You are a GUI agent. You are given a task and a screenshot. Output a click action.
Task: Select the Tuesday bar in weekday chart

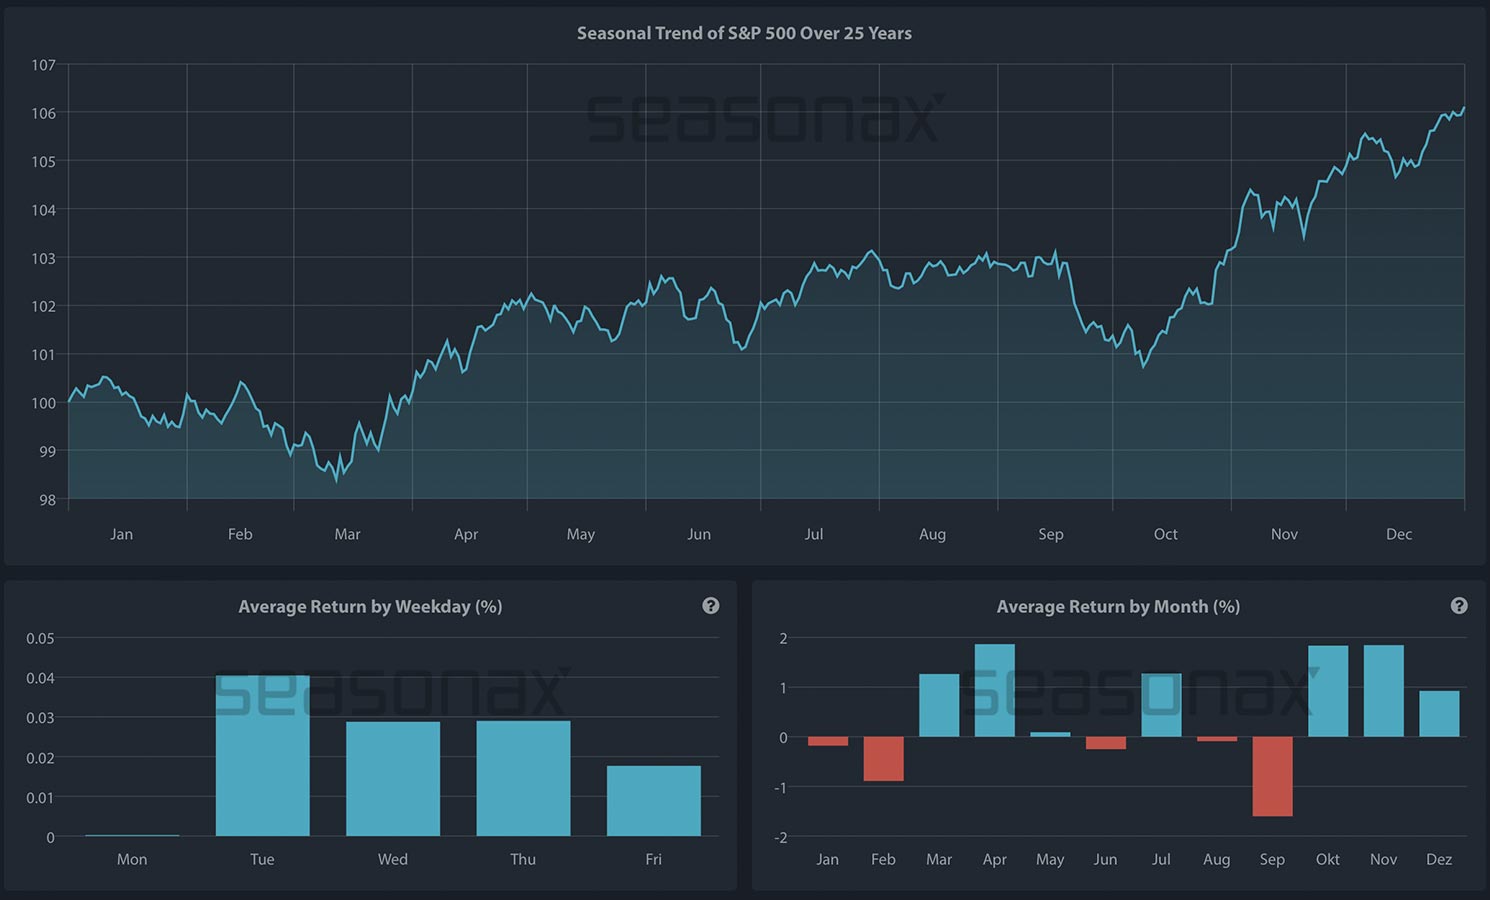coord(262,756)
